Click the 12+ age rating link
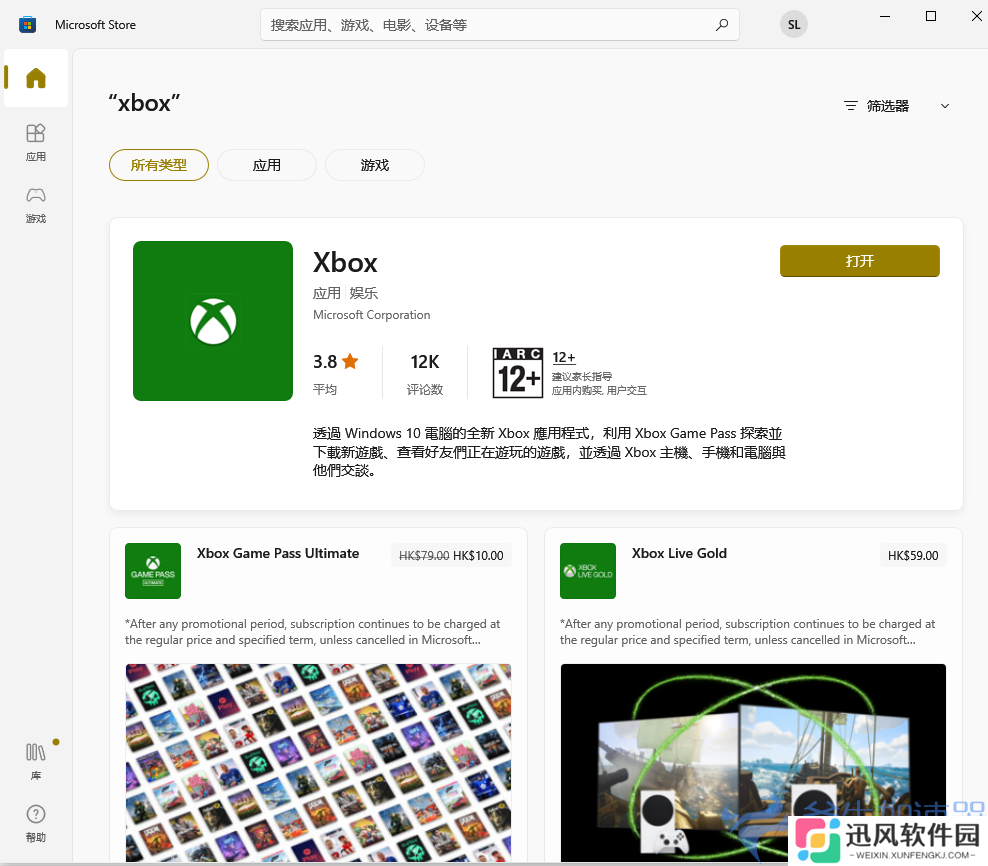The width and height of the screenshot is (988, 866). [x=564, y=357]
